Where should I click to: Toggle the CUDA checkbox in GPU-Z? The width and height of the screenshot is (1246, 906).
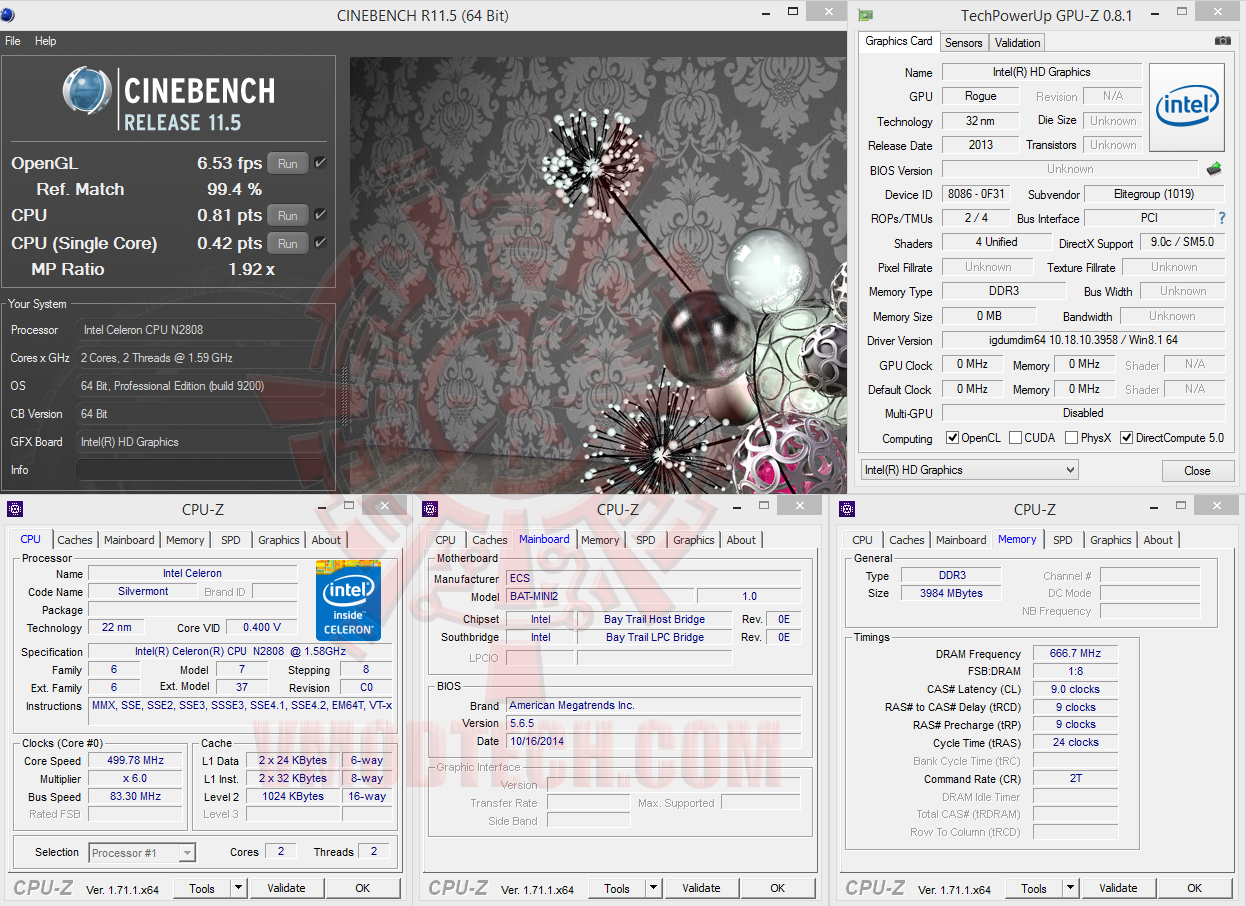click(x=1016, y=438)
